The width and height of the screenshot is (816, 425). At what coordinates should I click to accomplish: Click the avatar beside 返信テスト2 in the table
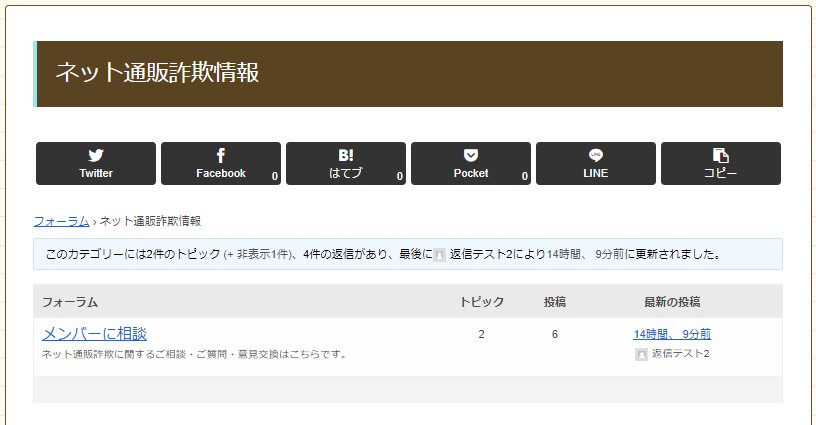click(641, 354)
